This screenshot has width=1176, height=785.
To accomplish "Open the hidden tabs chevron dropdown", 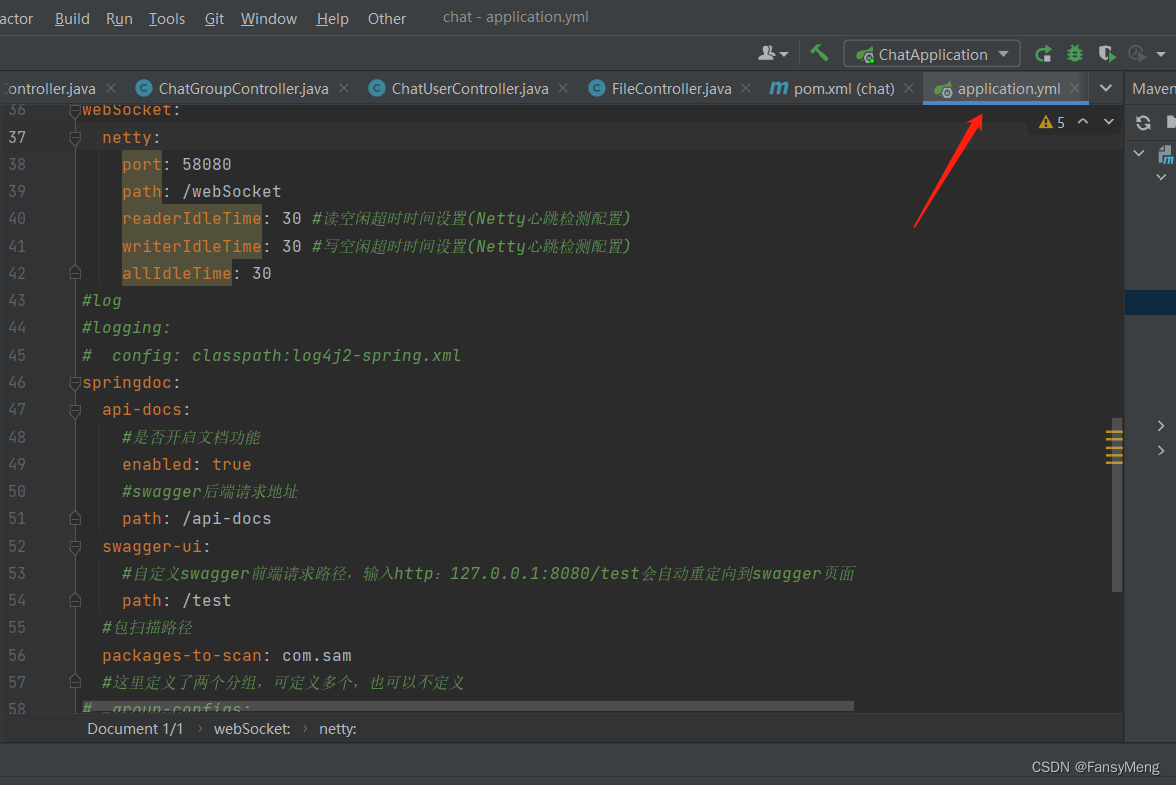I will point(1106,88).
